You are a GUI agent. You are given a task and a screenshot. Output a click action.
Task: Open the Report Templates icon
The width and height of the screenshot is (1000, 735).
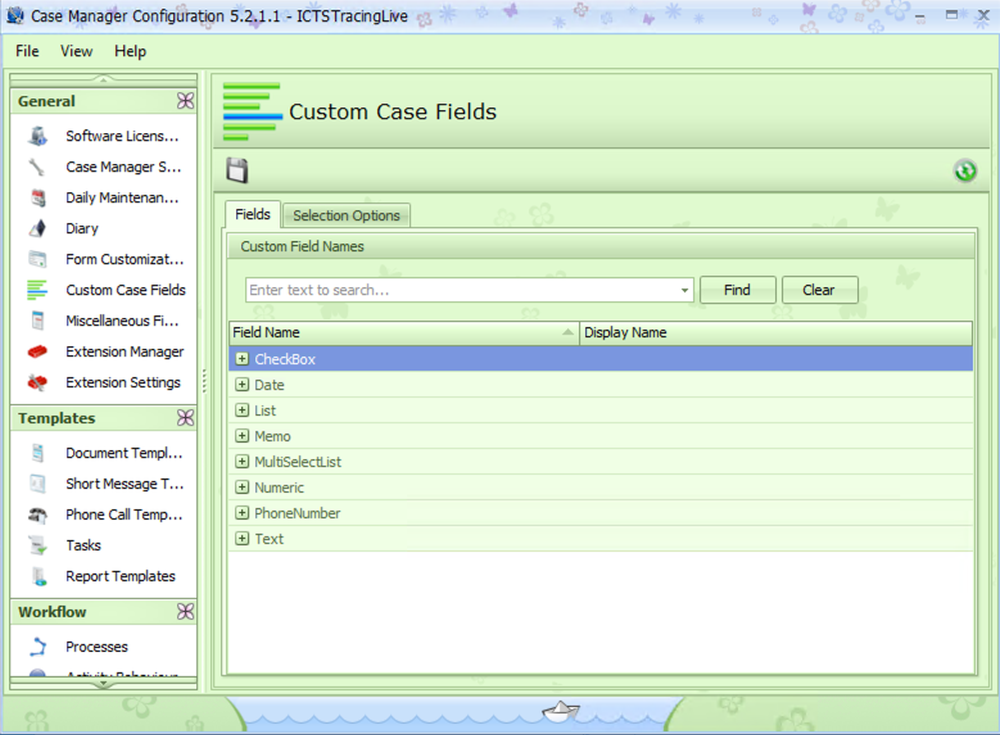tap(38, 576)
